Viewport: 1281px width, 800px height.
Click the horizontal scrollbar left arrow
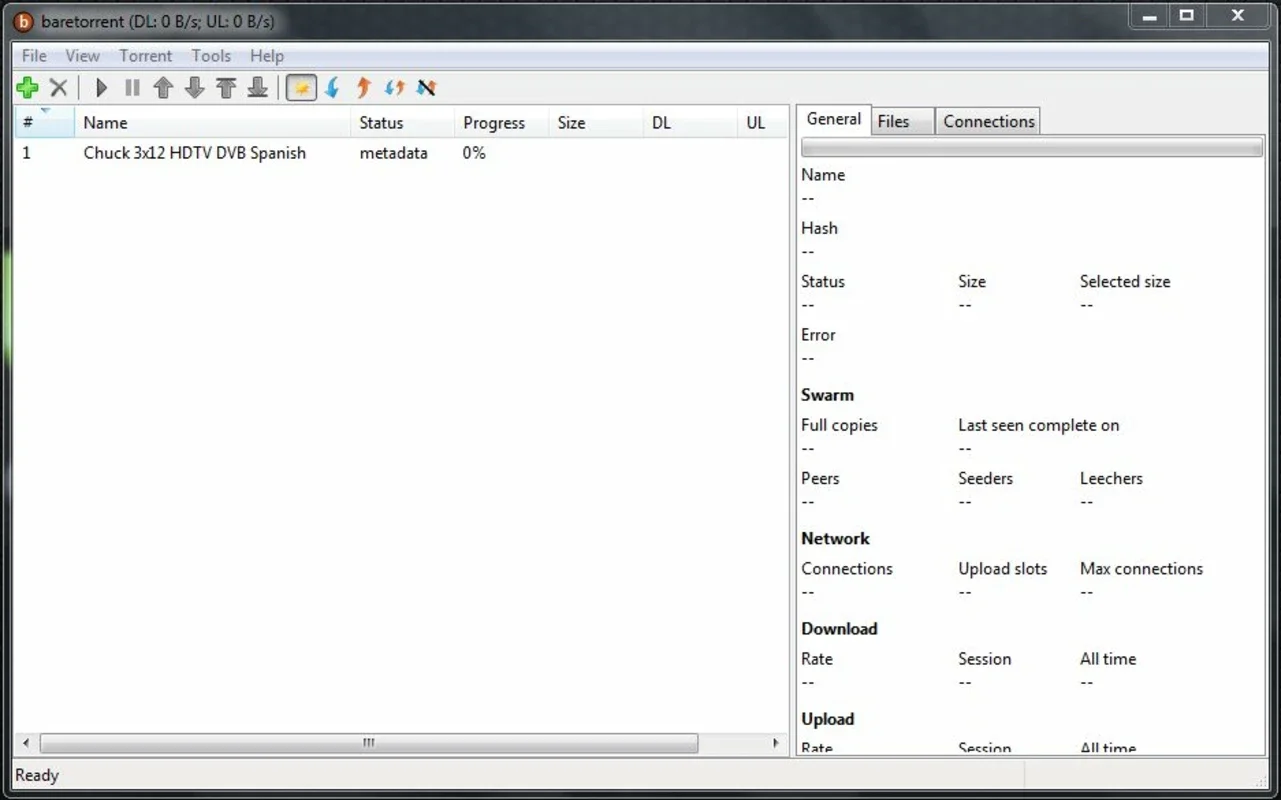[26, 743]
